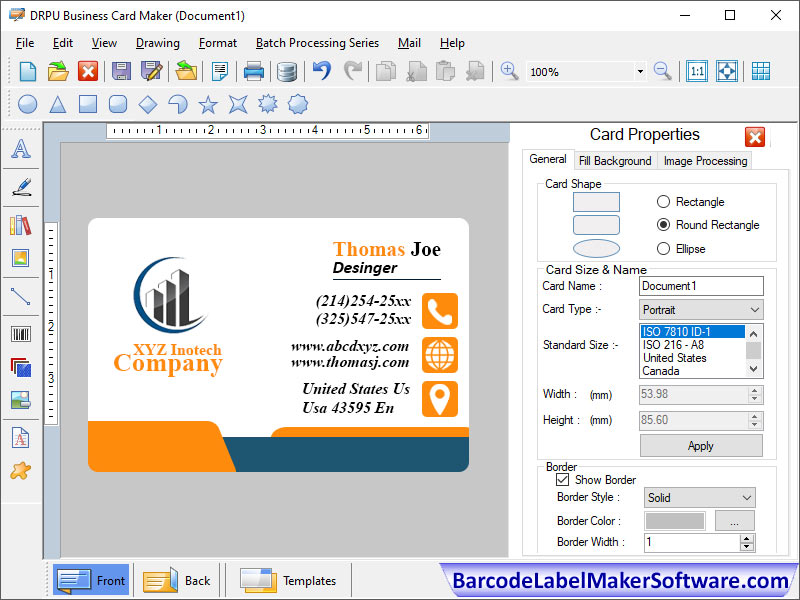This screenshot has width=800, height=600.
Task: Click the border color browse (...) button
Action: pyautogui.click(x=734, y=521)
